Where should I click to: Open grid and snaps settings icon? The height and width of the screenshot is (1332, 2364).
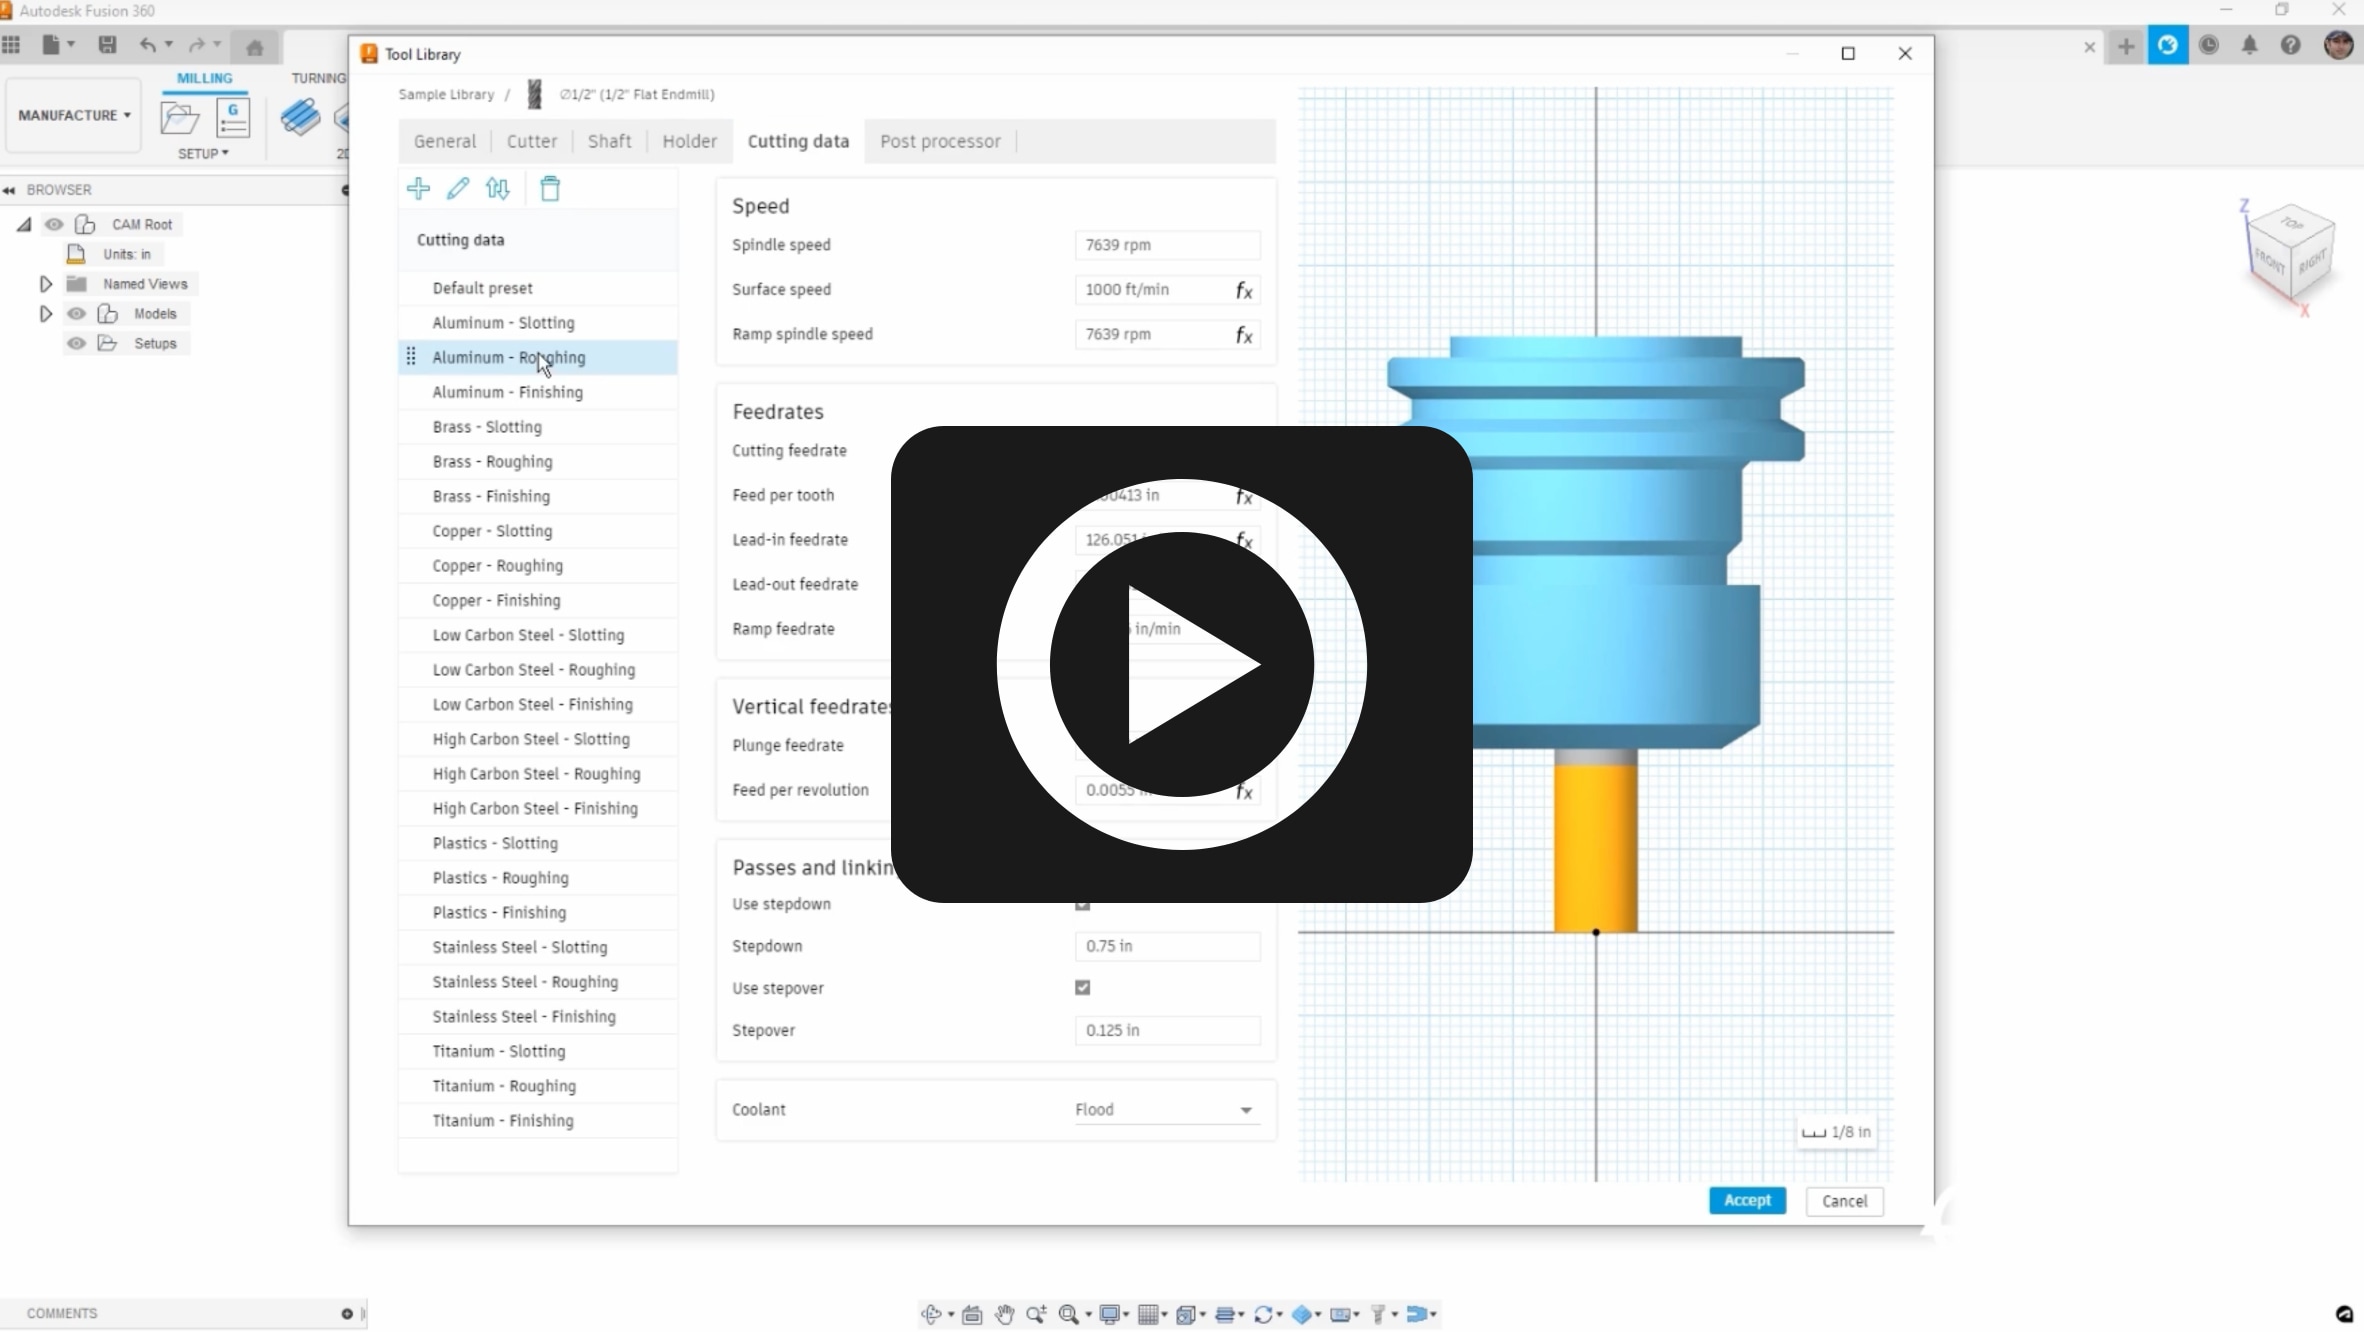(1148, 1314)
